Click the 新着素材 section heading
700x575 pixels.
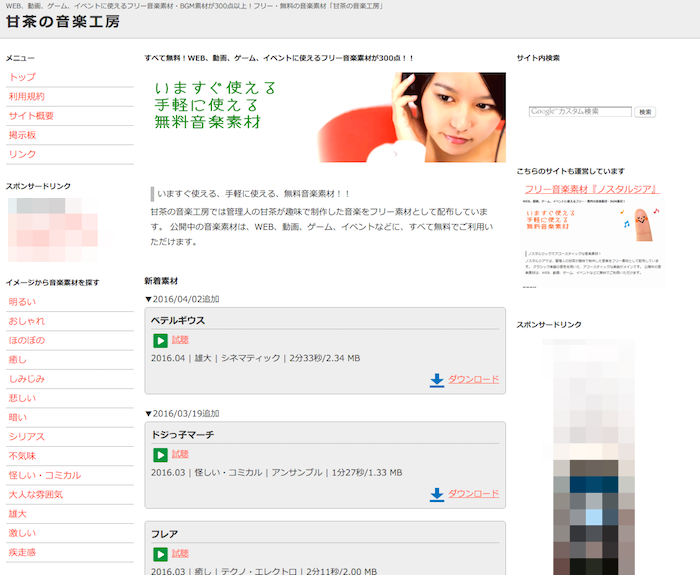[x=161, y=281]
